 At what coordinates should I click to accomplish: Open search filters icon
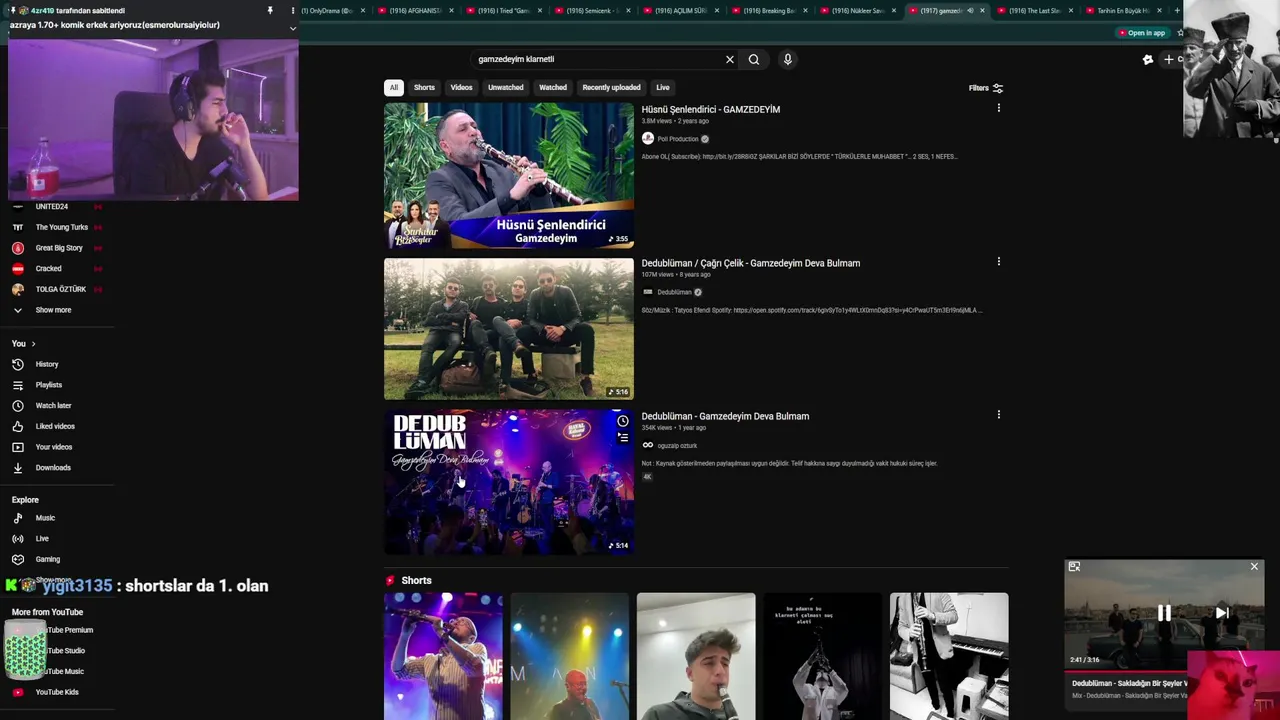coord(997,88)
